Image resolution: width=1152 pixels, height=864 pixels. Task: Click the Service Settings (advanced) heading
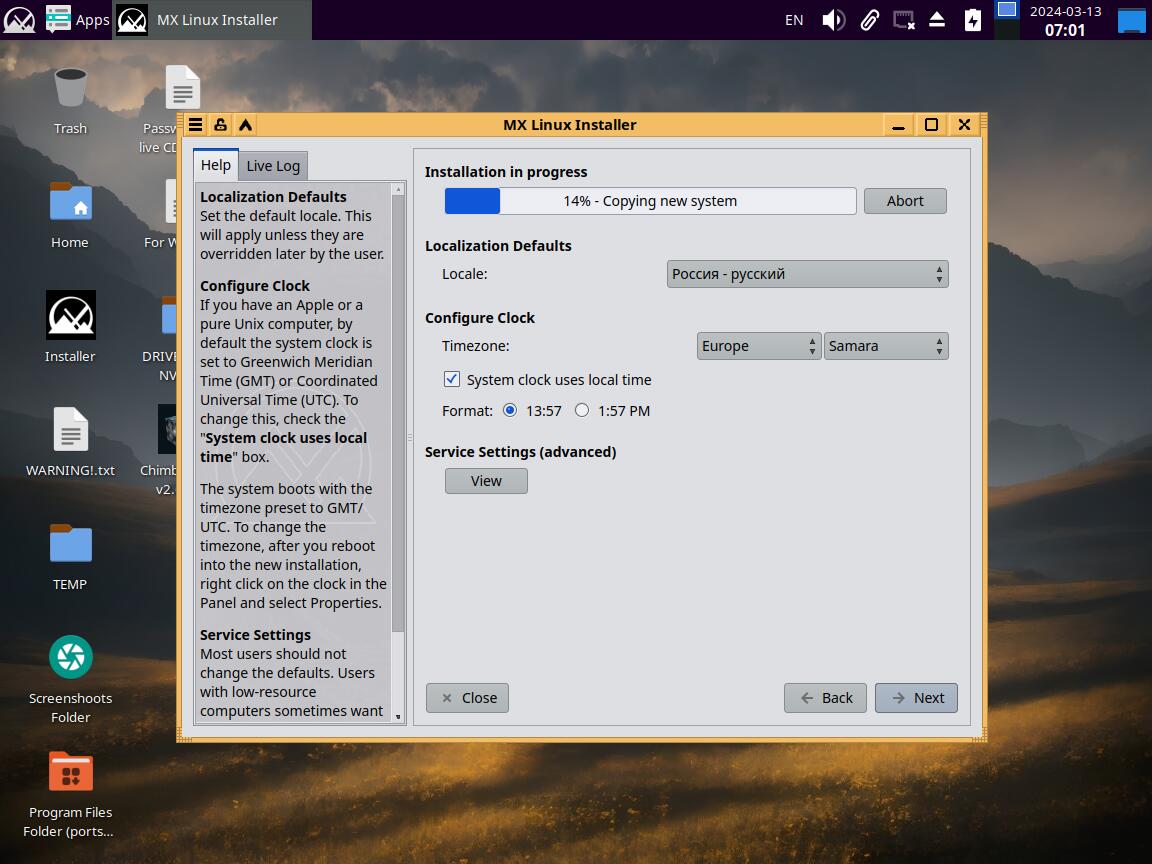tap(521, 452)
